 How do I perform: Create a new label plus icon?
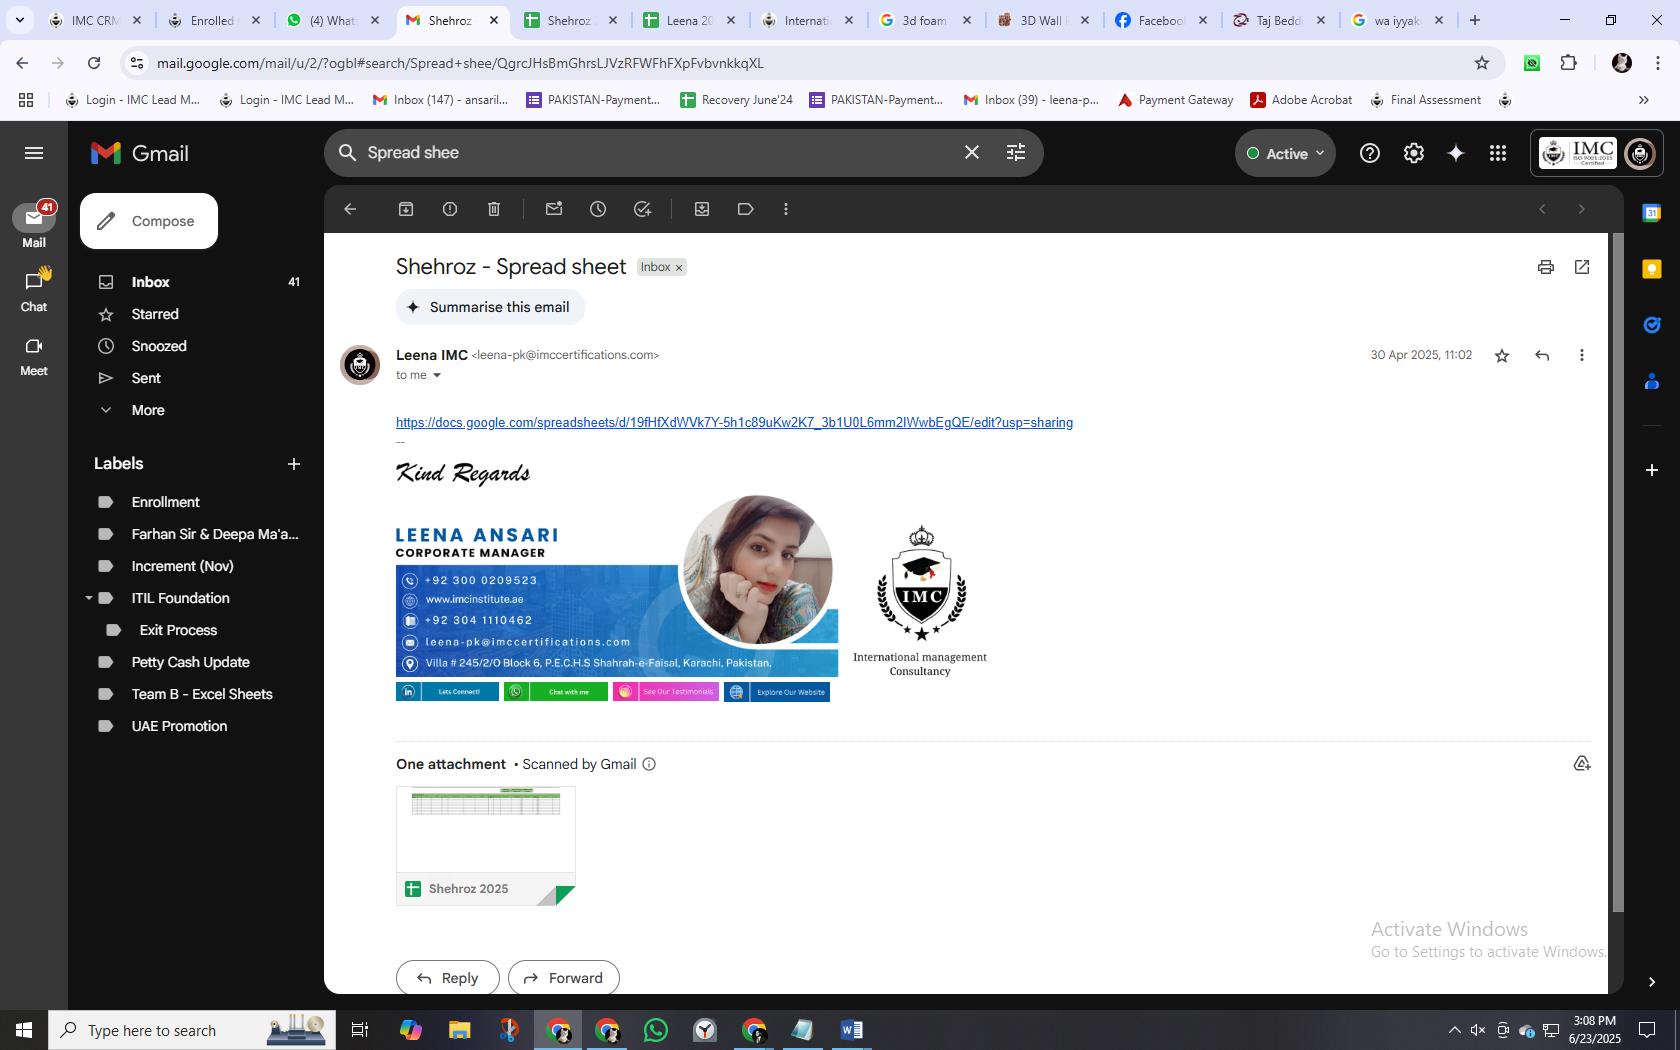[x=294, y=464]
